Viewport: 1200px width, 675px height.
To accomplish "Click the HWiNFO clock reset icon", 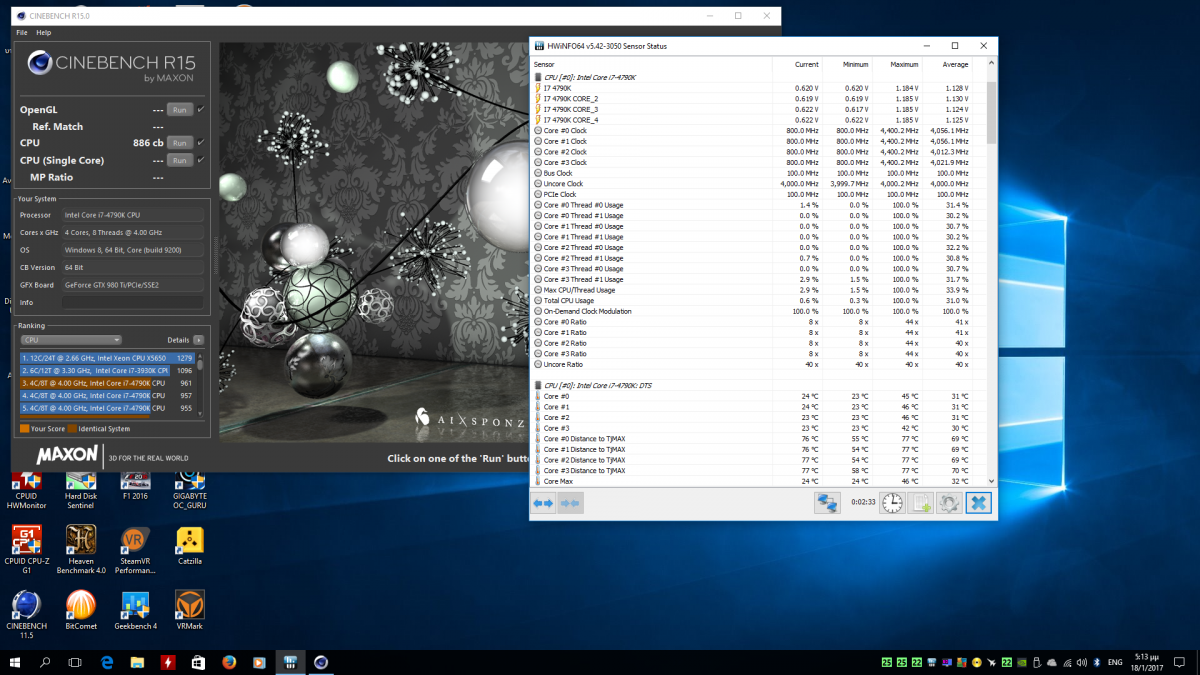I will coord(892,503).
